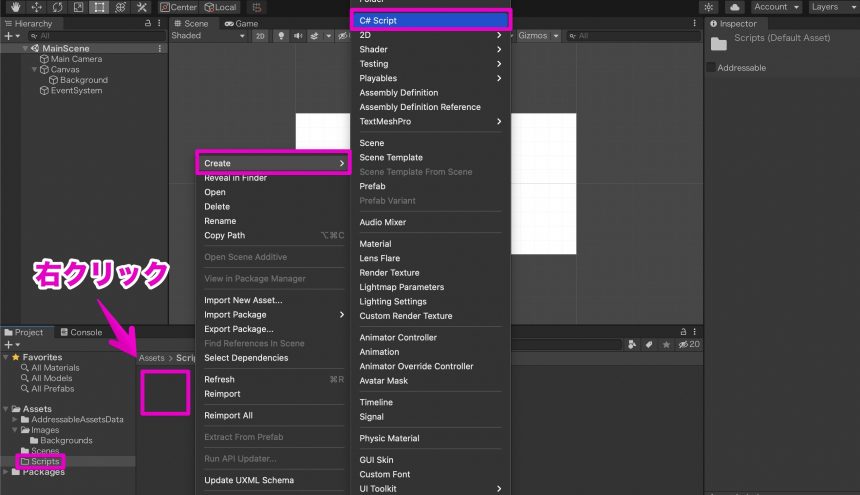860x495 pixels.
Task: Select the Rect tool
Action: point(99,7)
